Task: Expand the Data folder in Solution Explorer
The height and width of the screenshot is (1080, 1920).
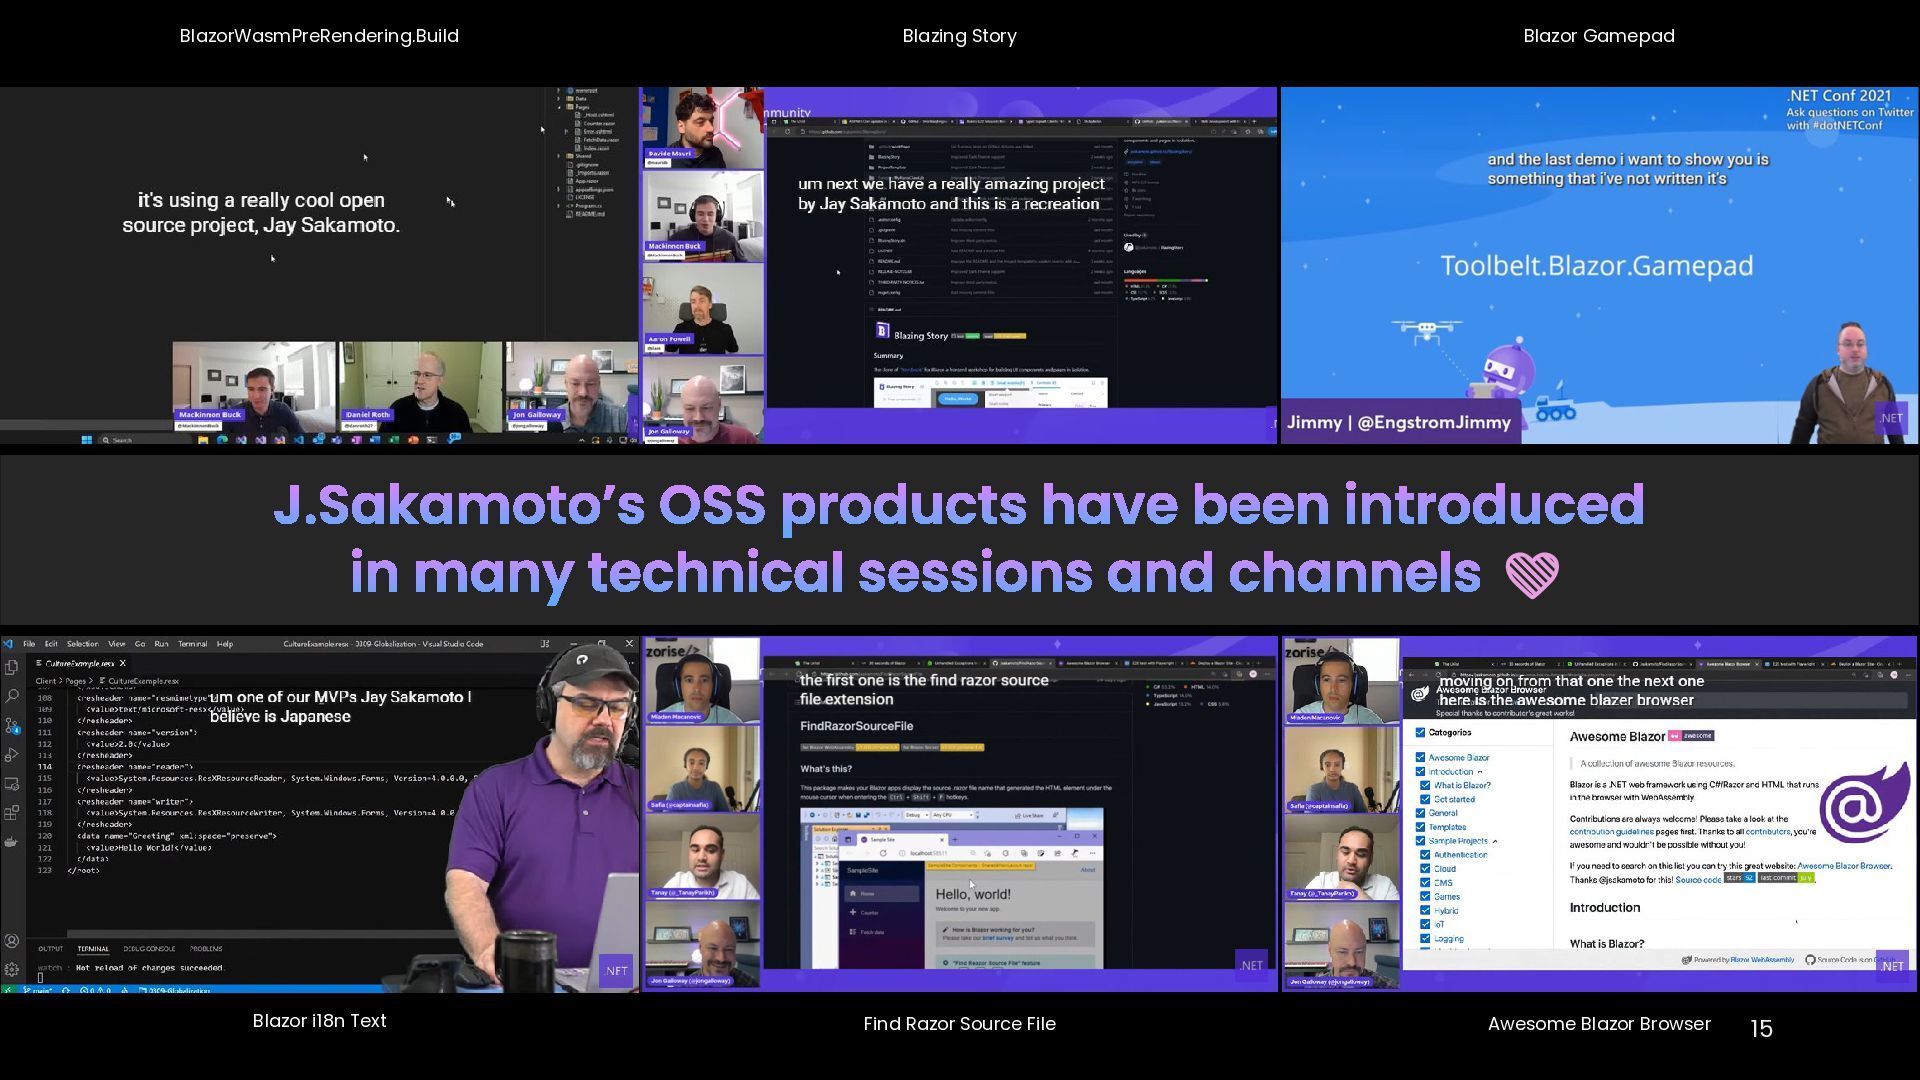Action: [x=560, y=99]
